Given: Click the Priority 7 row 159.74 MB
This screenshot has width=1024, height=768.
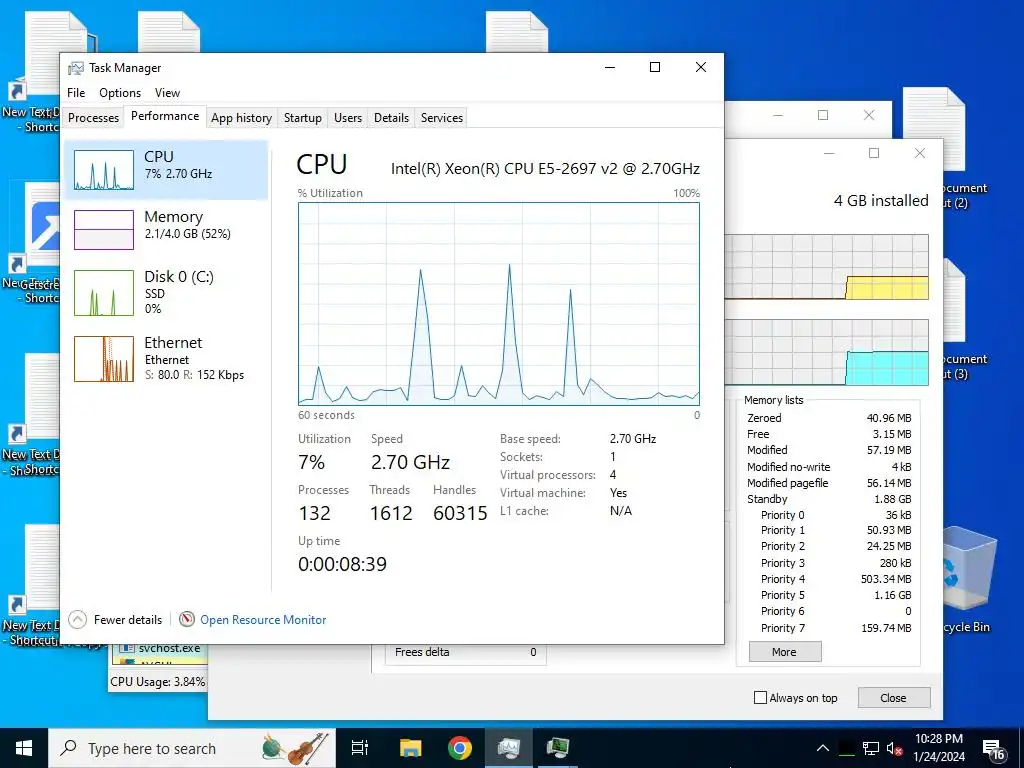Looking at the screenshot, I should 836,628.
